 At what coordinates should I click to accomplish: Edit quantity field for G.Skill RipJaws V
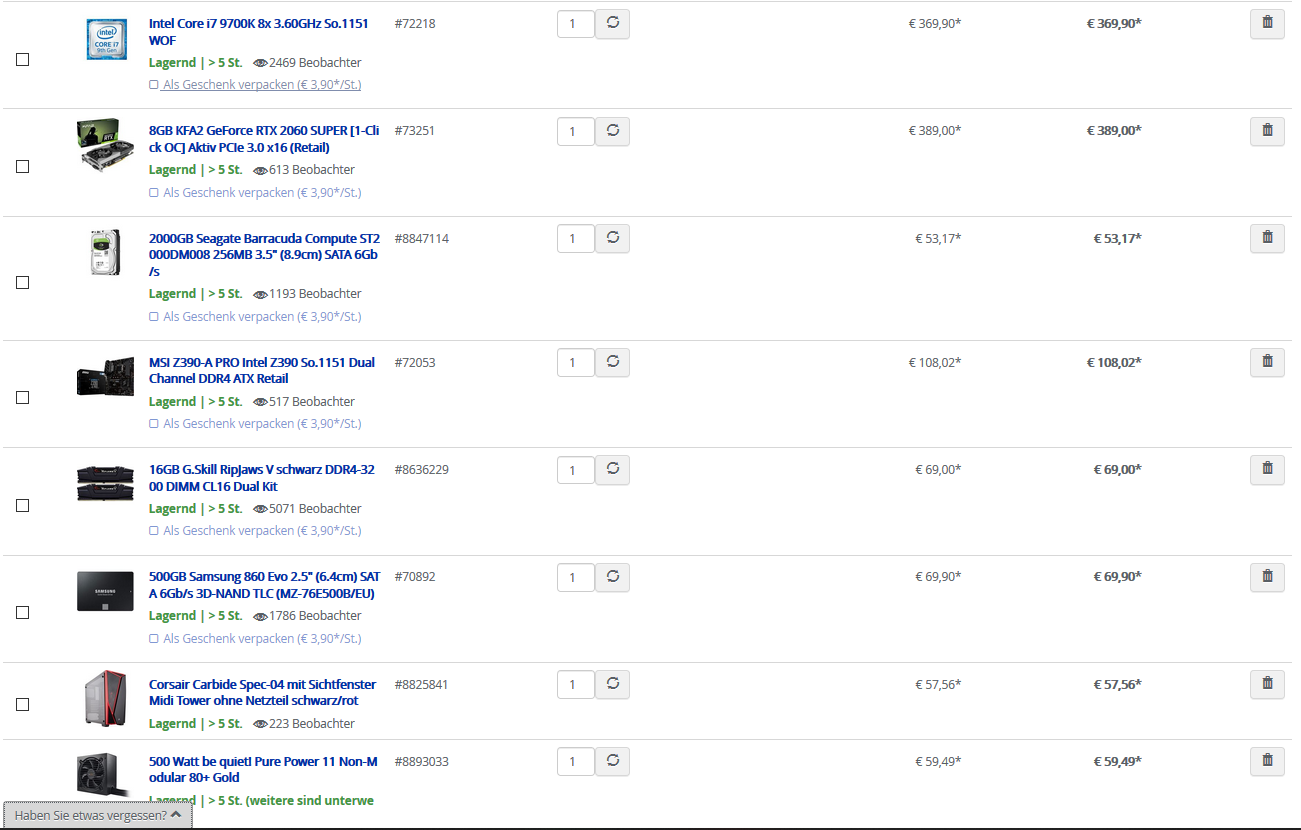click(x=576, y=469)
